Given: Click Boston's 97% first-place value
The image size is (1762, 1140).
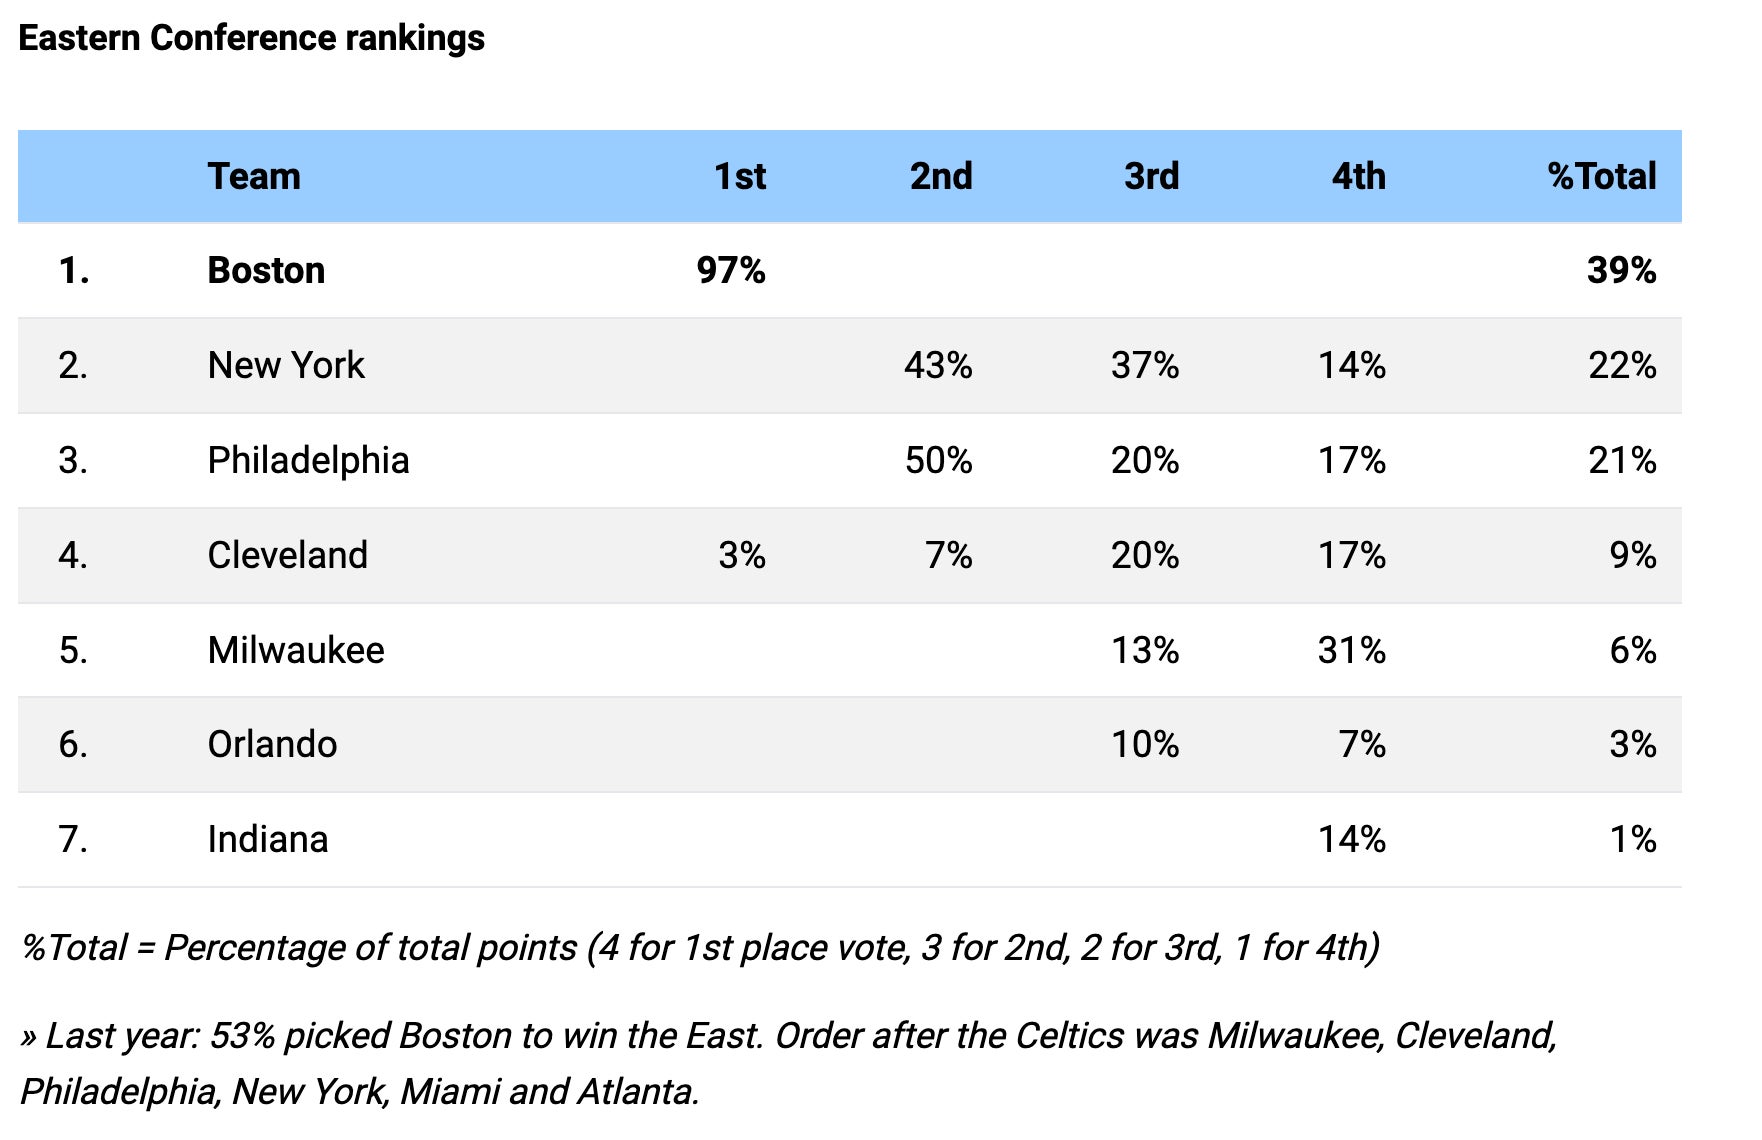Looking at the screenshot, I should [731, 270].
